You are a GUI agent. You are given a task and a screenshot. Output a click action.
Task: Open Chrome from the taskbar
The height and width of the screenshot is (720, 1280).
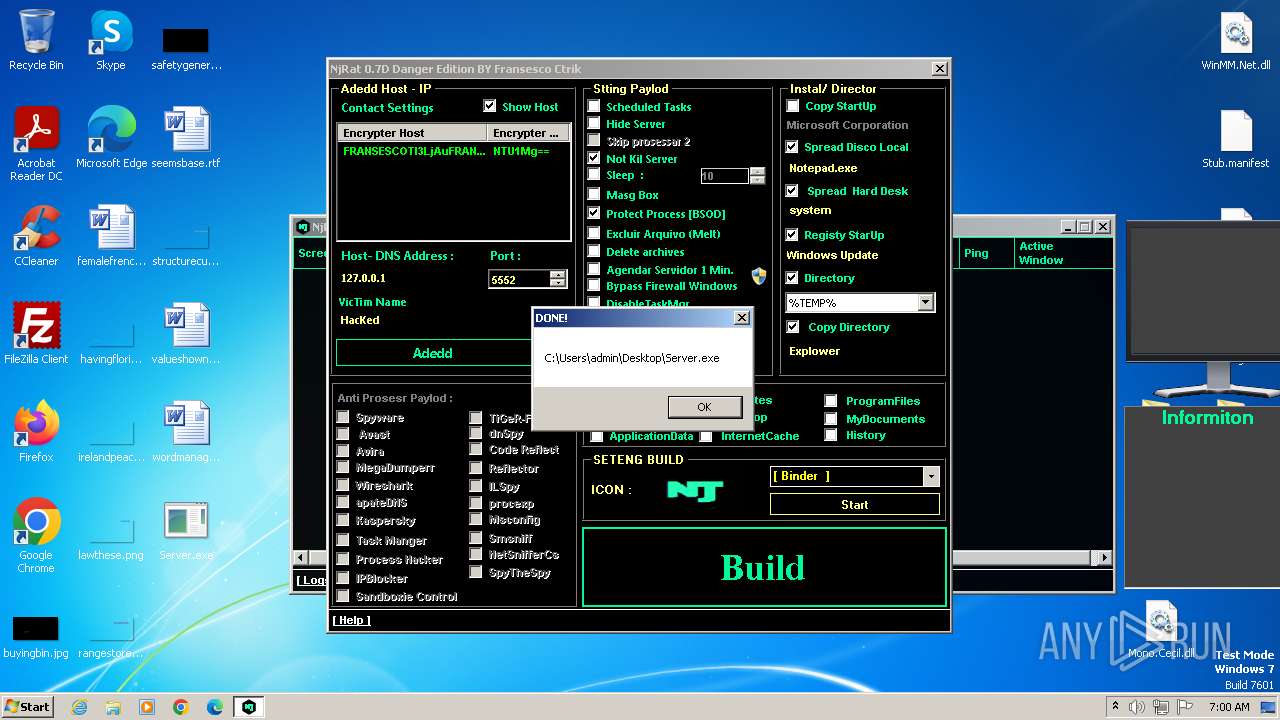(x=181, y=707)
